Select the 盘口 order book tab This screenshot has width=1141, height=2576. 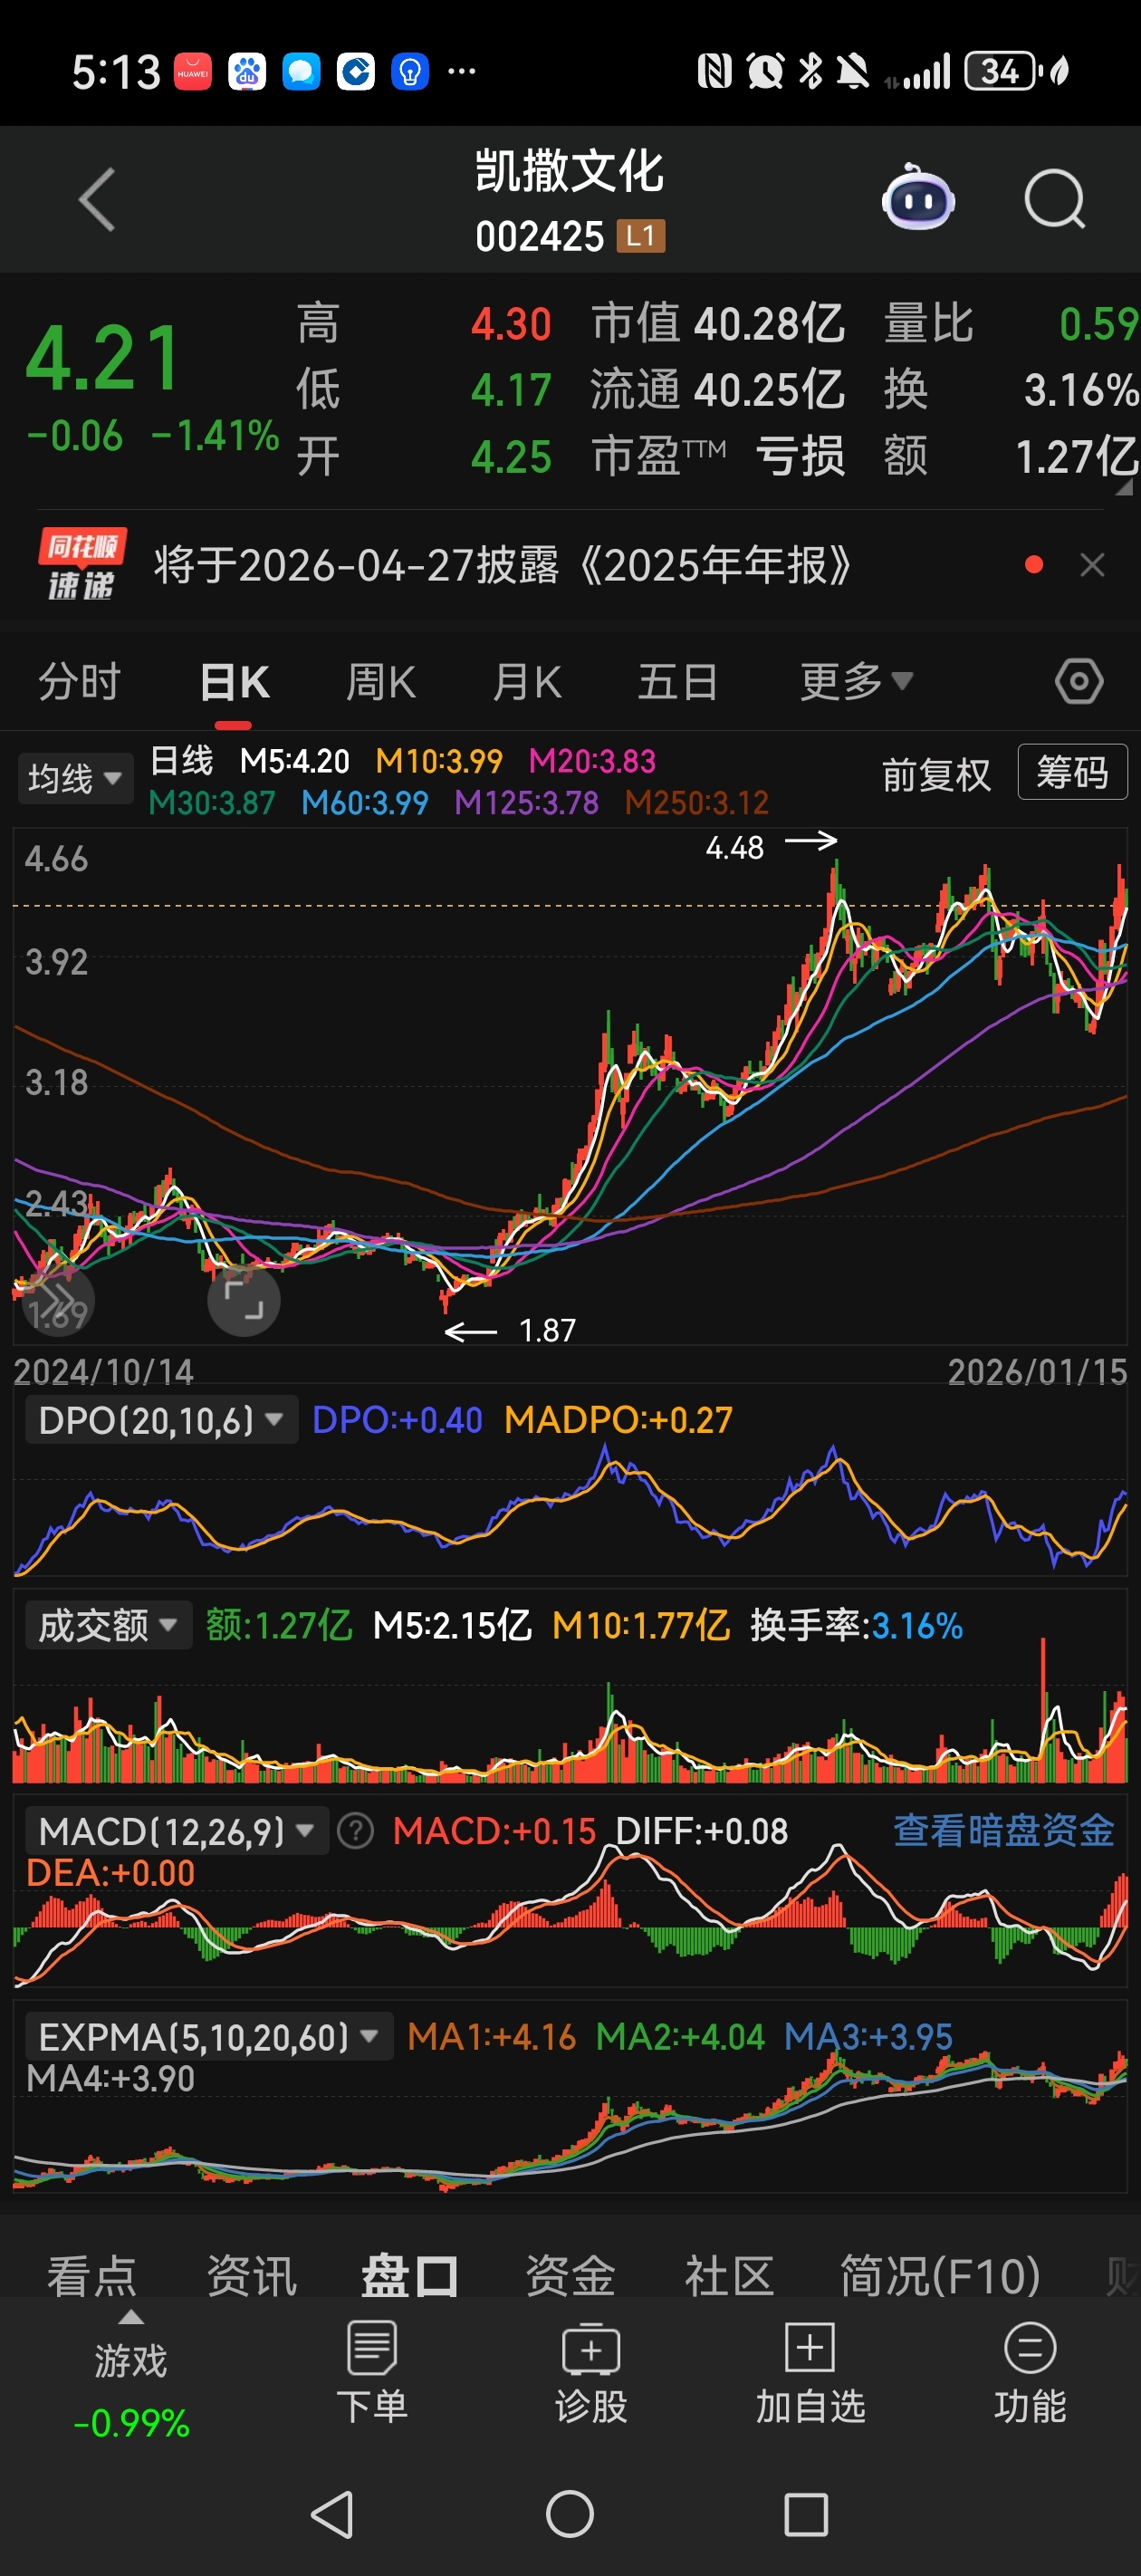click(x=410, y=2277)
